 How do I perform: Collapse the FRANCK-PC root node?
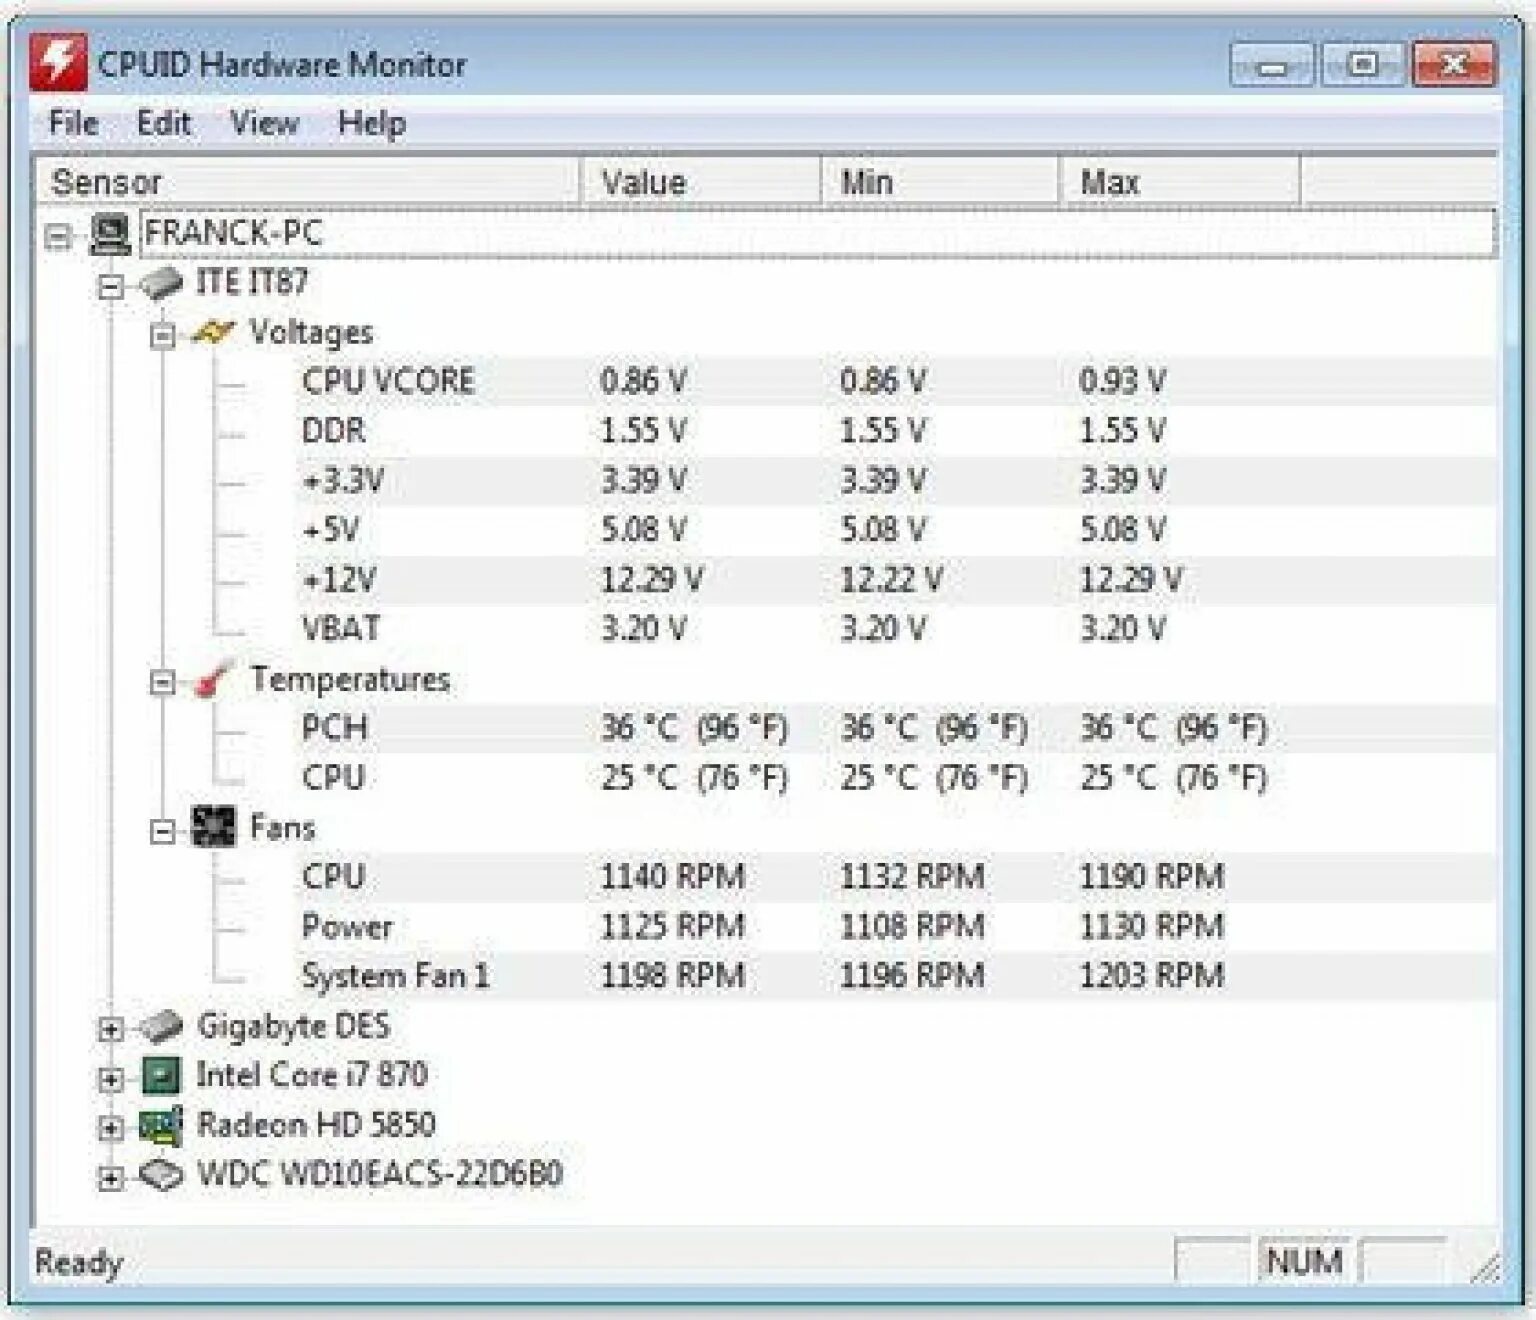pos(59,237)
